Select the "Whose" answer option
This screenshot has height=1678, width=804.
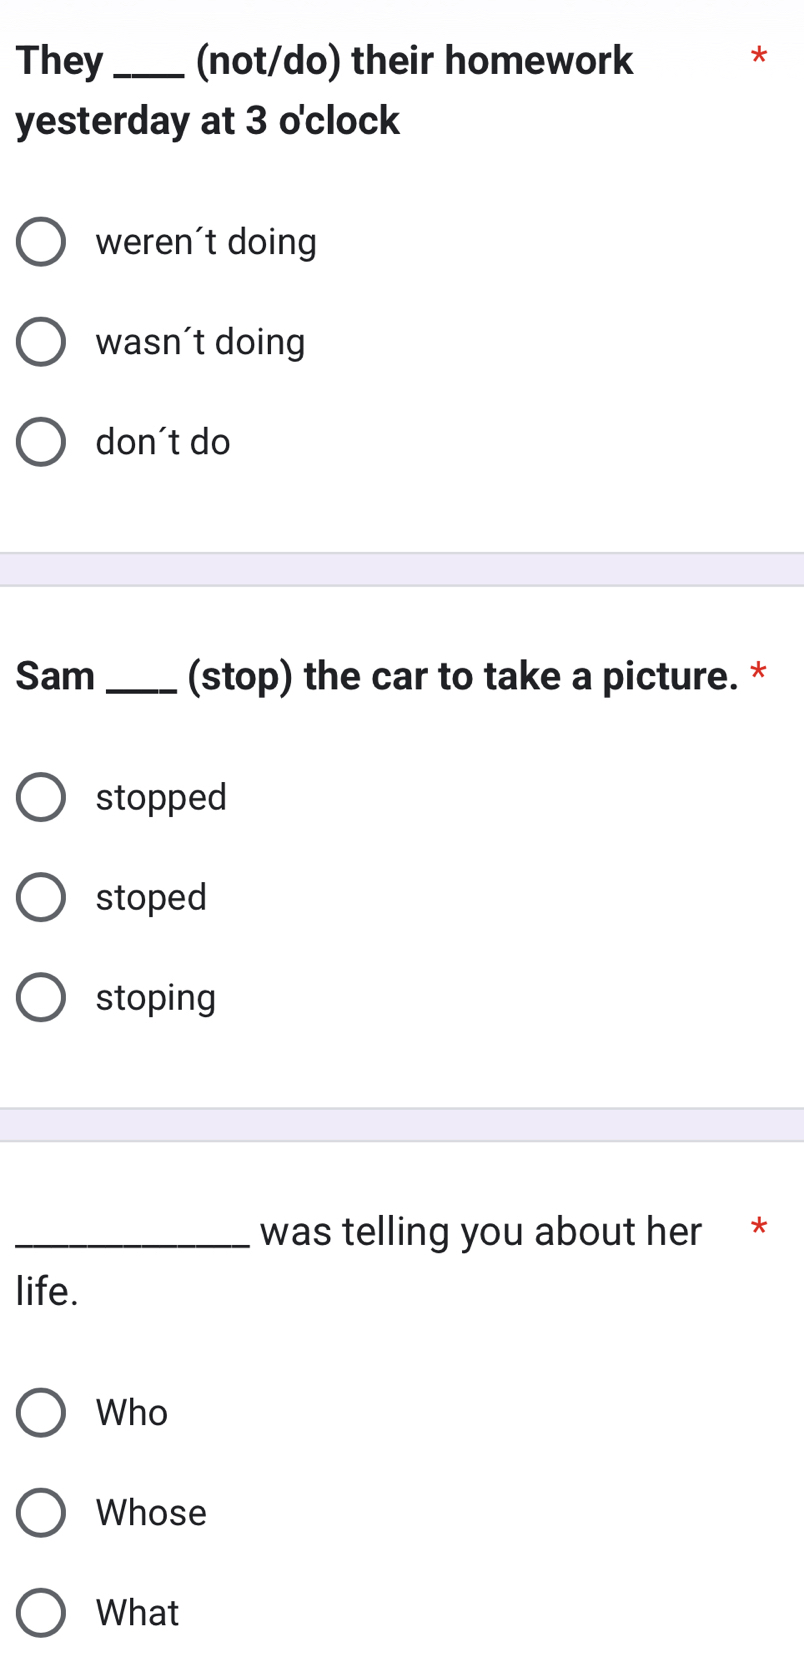tap(40, 1512)
